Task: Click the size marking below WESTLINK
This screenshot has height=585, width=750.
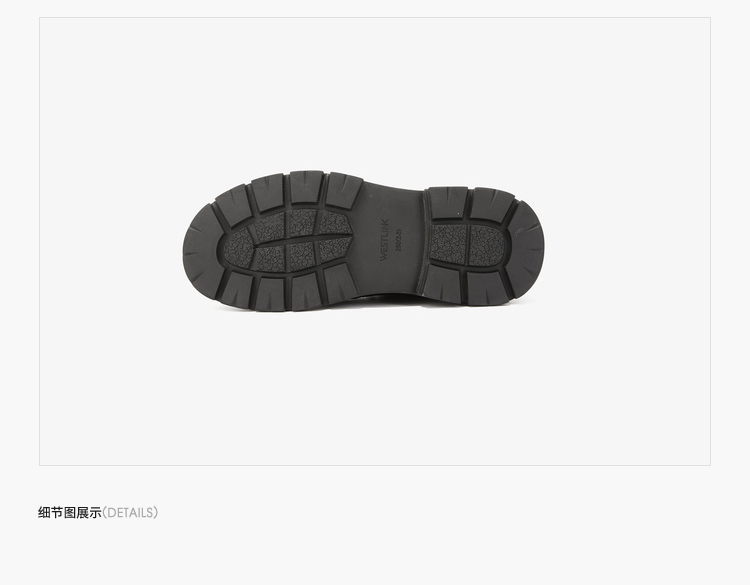Action: (398, 240)
